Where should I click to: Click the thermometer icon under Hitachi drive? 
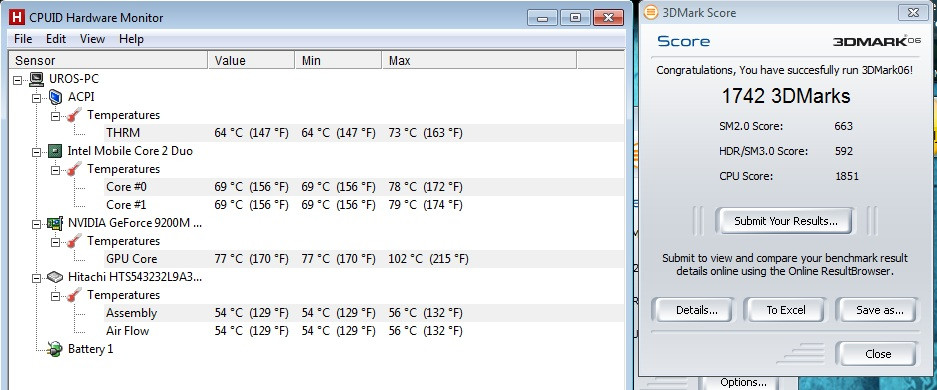[75, 295]
